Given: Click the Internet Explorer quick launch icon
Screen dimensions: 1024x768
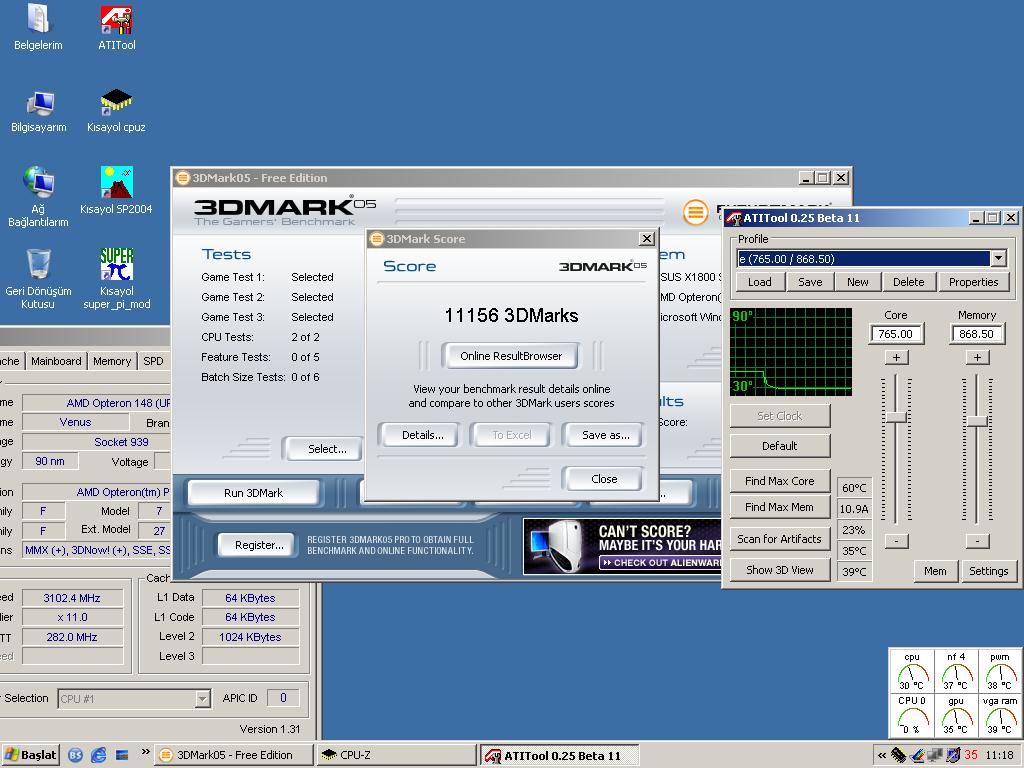Looking at the screenshot, I should (x=99, y=755).
